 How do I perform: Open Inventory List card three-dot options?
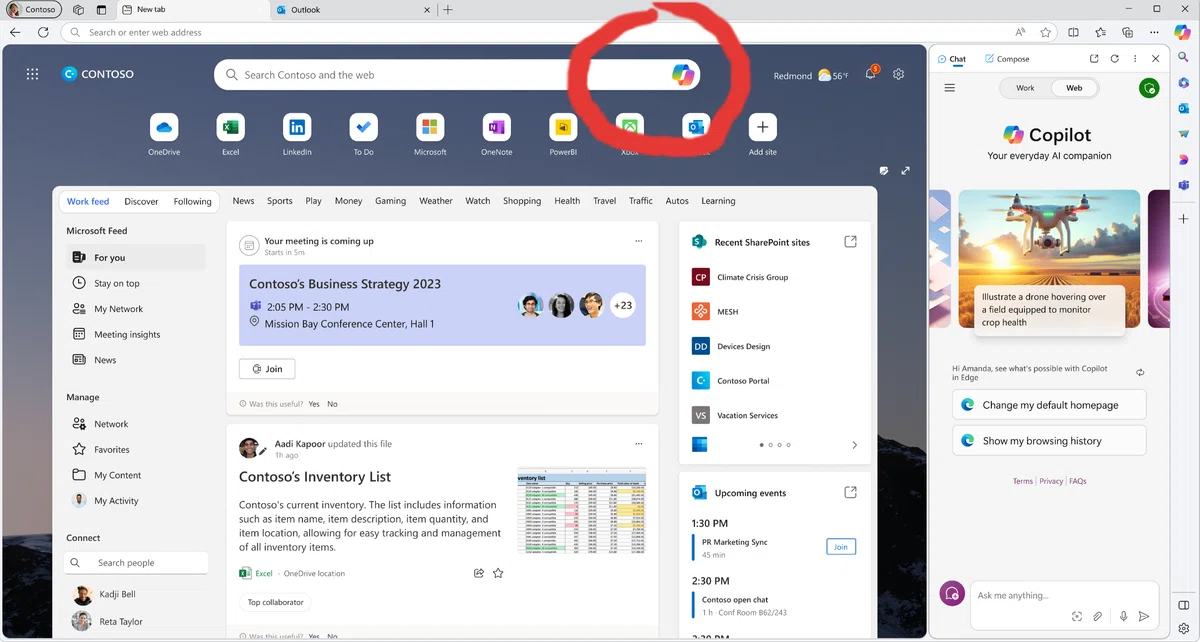coord(639,443)
